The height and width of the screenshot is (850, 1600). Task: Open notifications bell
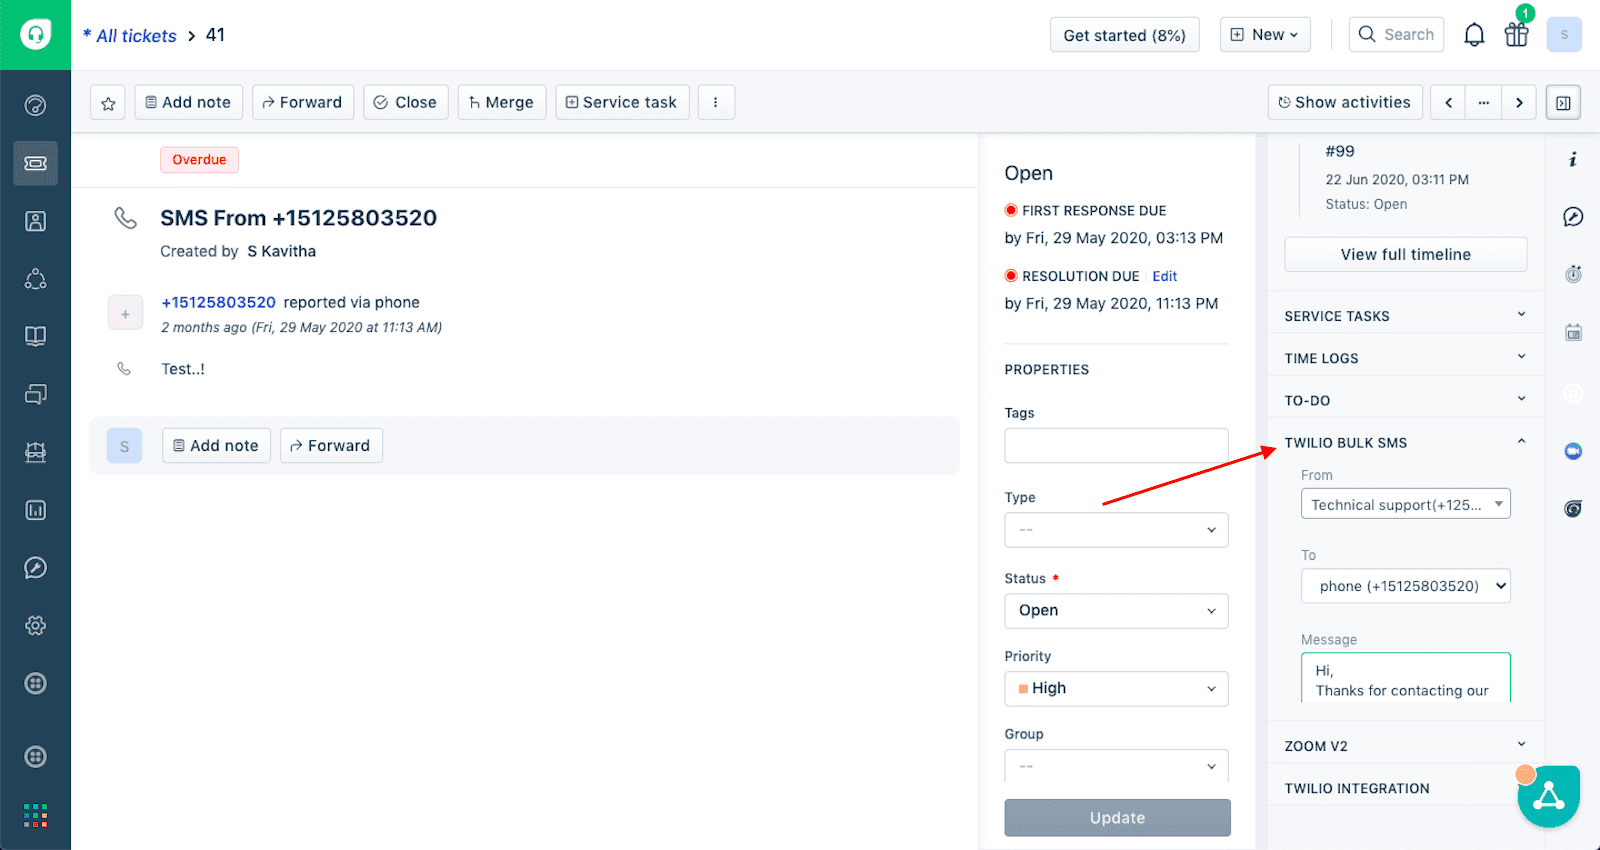1474,35
